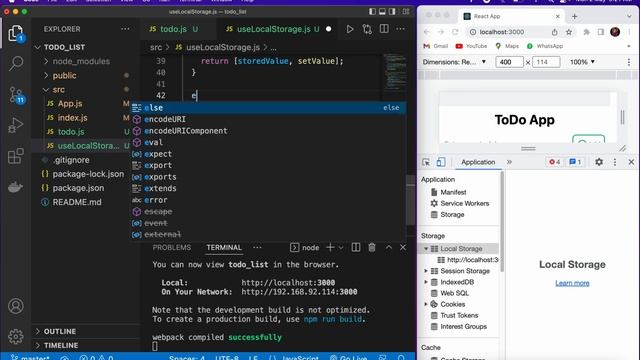Expand the node_modules folder
The width and height of the screenshot is (640, 360).
[x=46, y=61]
